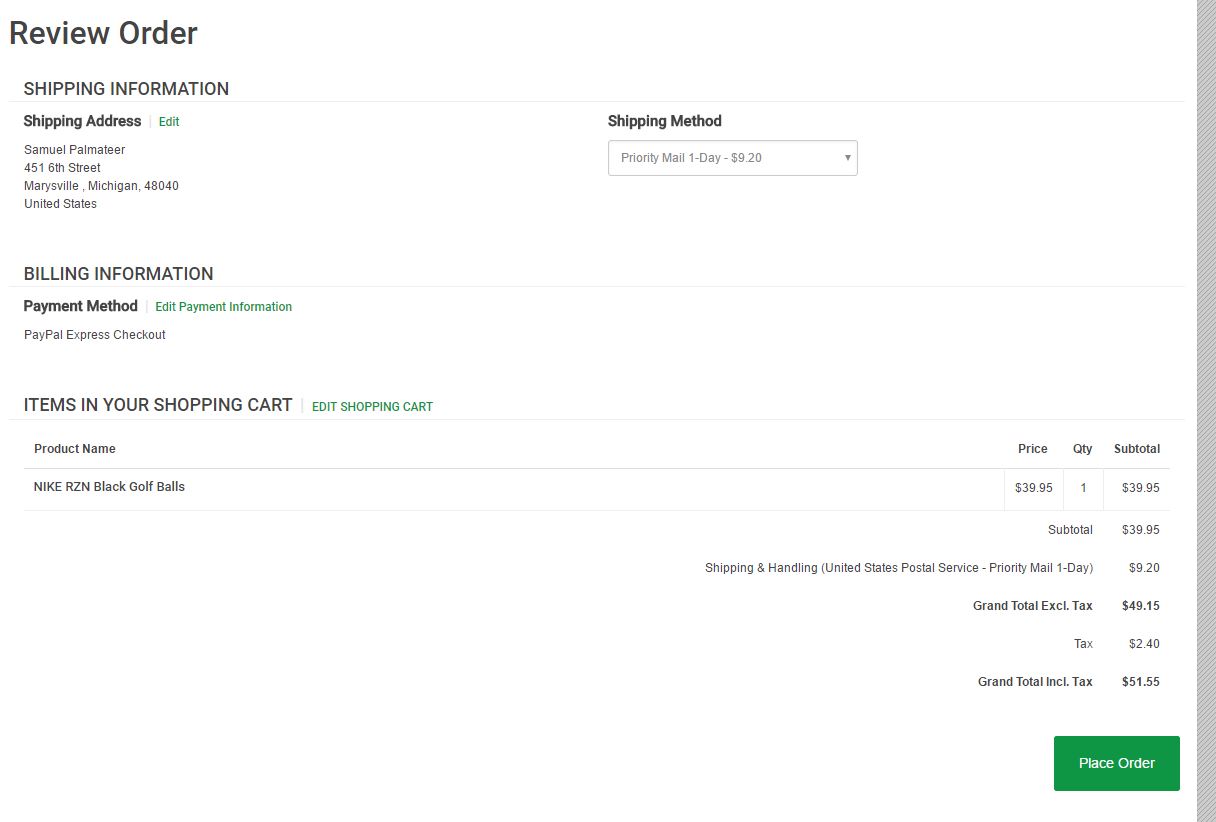Click the Billing Information section header
1216x822 pixels.
tap(118, 274)
